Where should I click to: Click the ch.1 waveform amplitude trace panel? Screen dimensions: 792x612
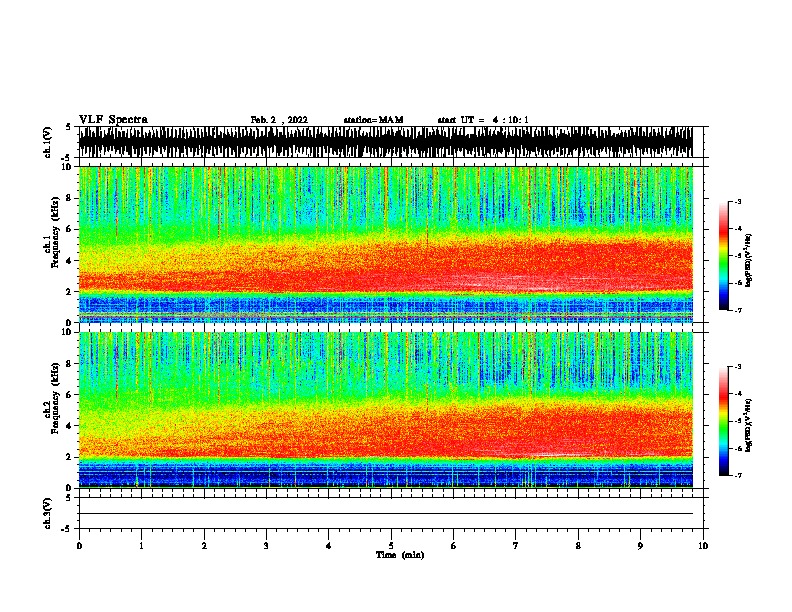(x=385, y=142)
